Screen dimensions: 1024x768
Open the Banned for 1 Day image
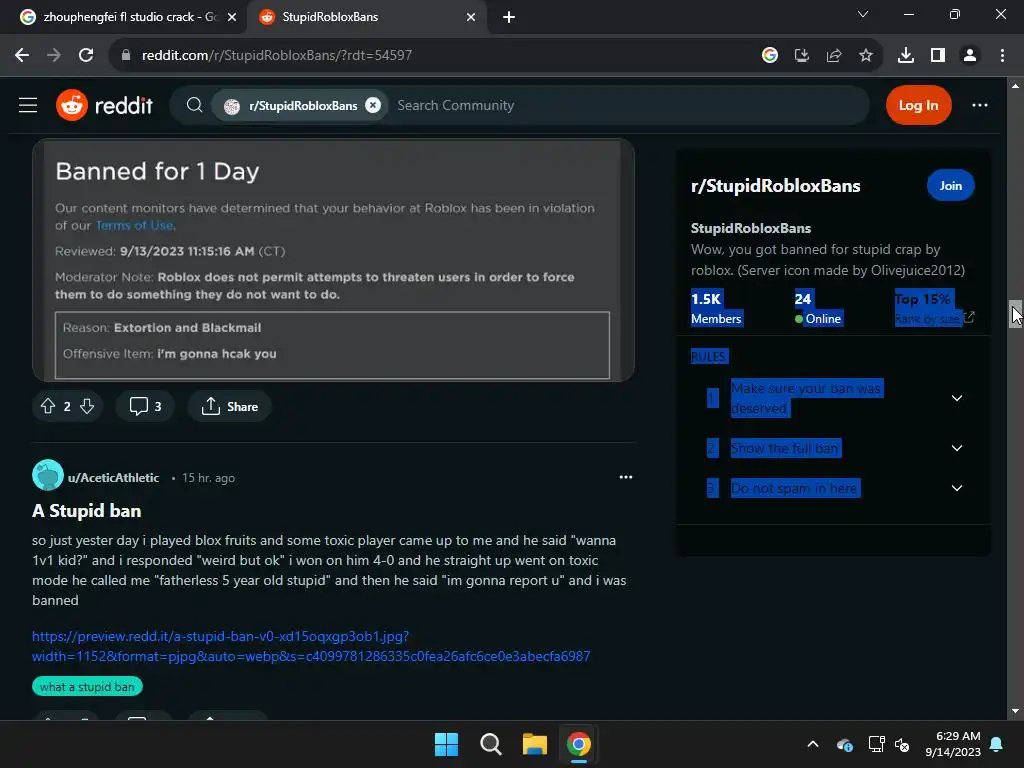(333, 260)
